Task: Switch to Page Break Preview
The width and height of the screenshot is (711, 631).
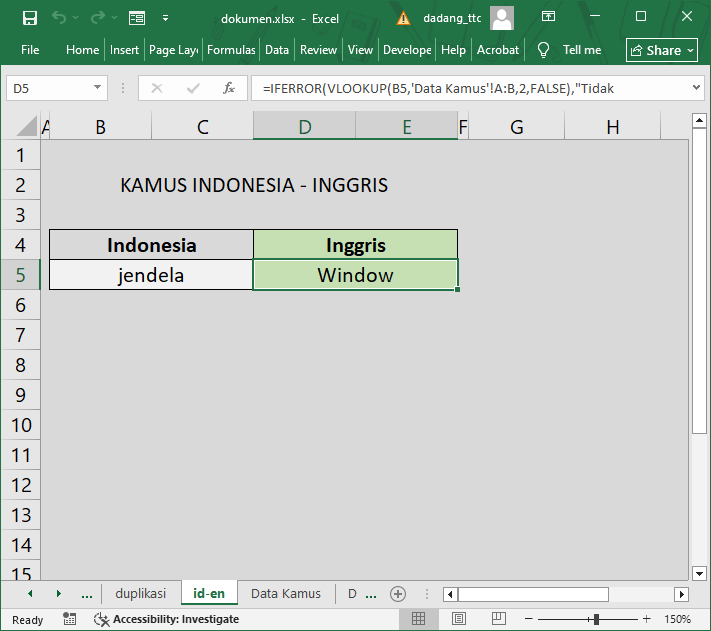Action: tap(498, 618)
